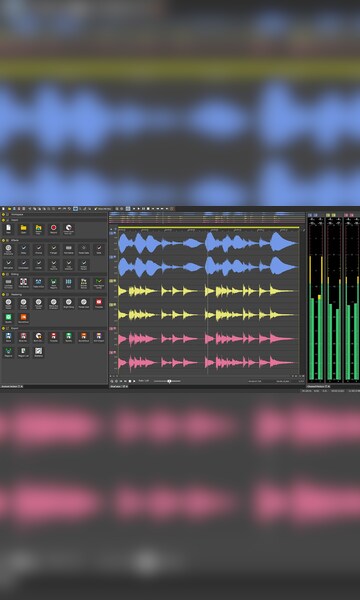Select the blue bars icon in Editing section
The height and width of the screenshot is (600, 360).
click(x=68, y=283)
